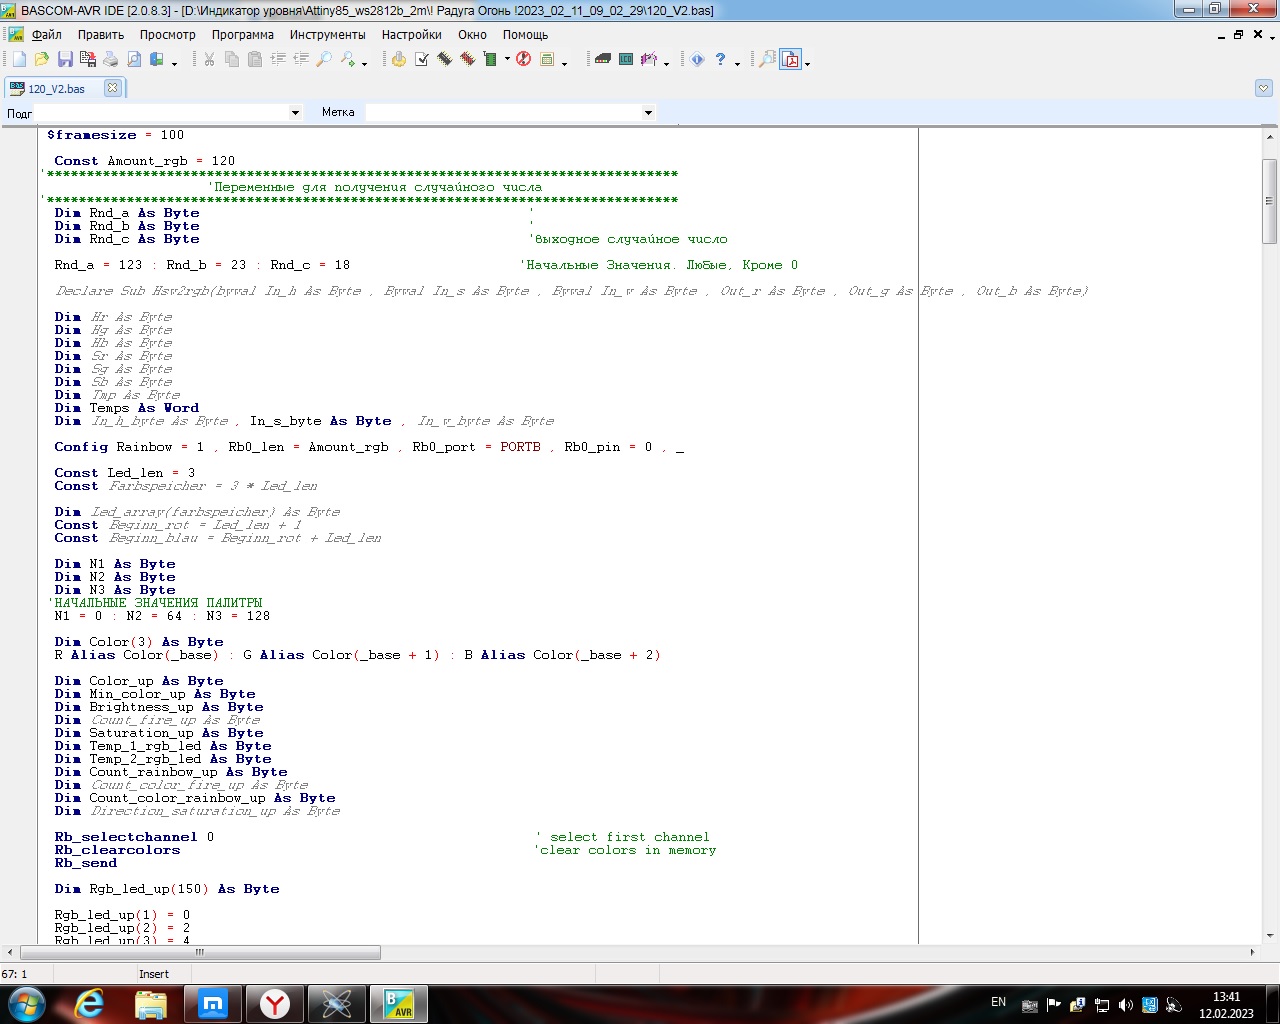Click the Paste clipboard icon
Viewport: 1280px width, 1024px height.
(254, 60)
